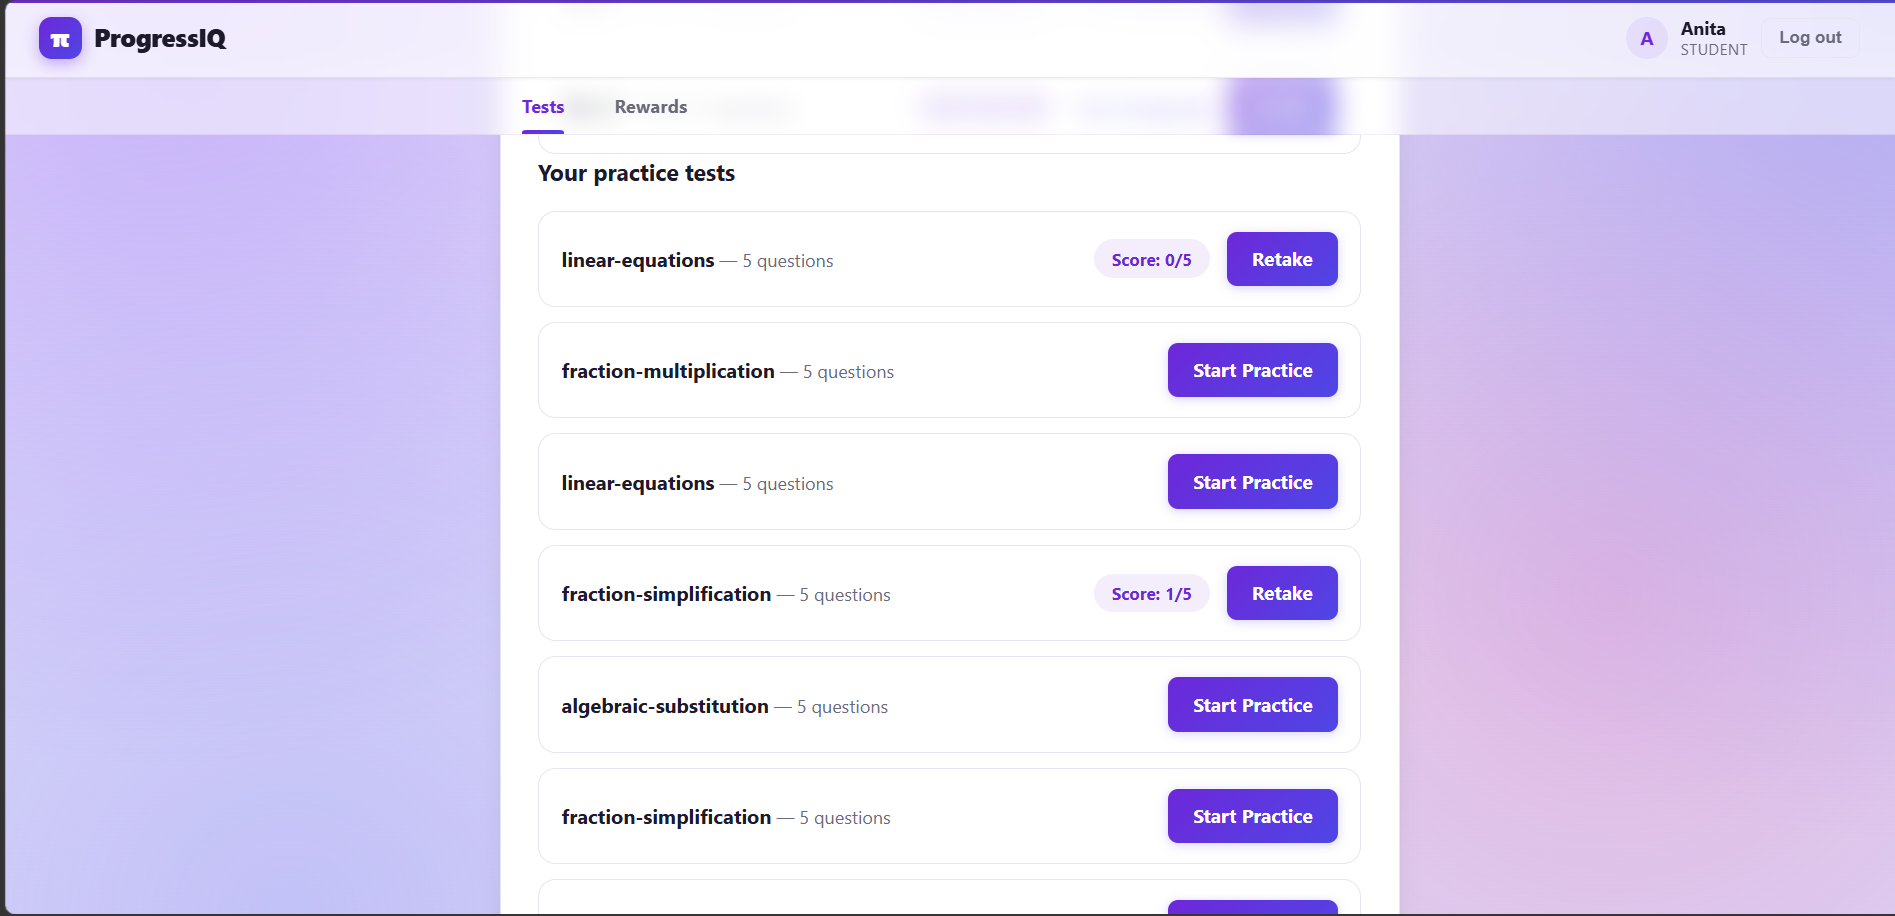Start Practice for fraction-multiplication
Screen dimensions: 1895x916
[1252, 370]
